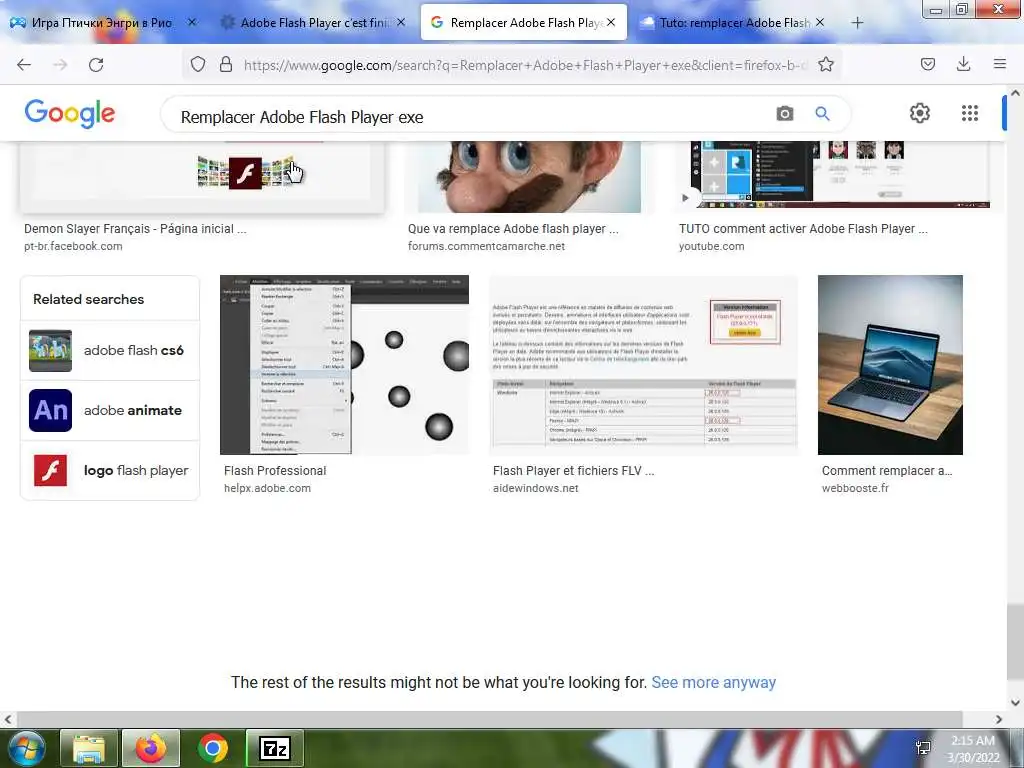Click the horizontal scrollbar right arrow
This screenshot has width=1024, height=768.
pos(999,719)
